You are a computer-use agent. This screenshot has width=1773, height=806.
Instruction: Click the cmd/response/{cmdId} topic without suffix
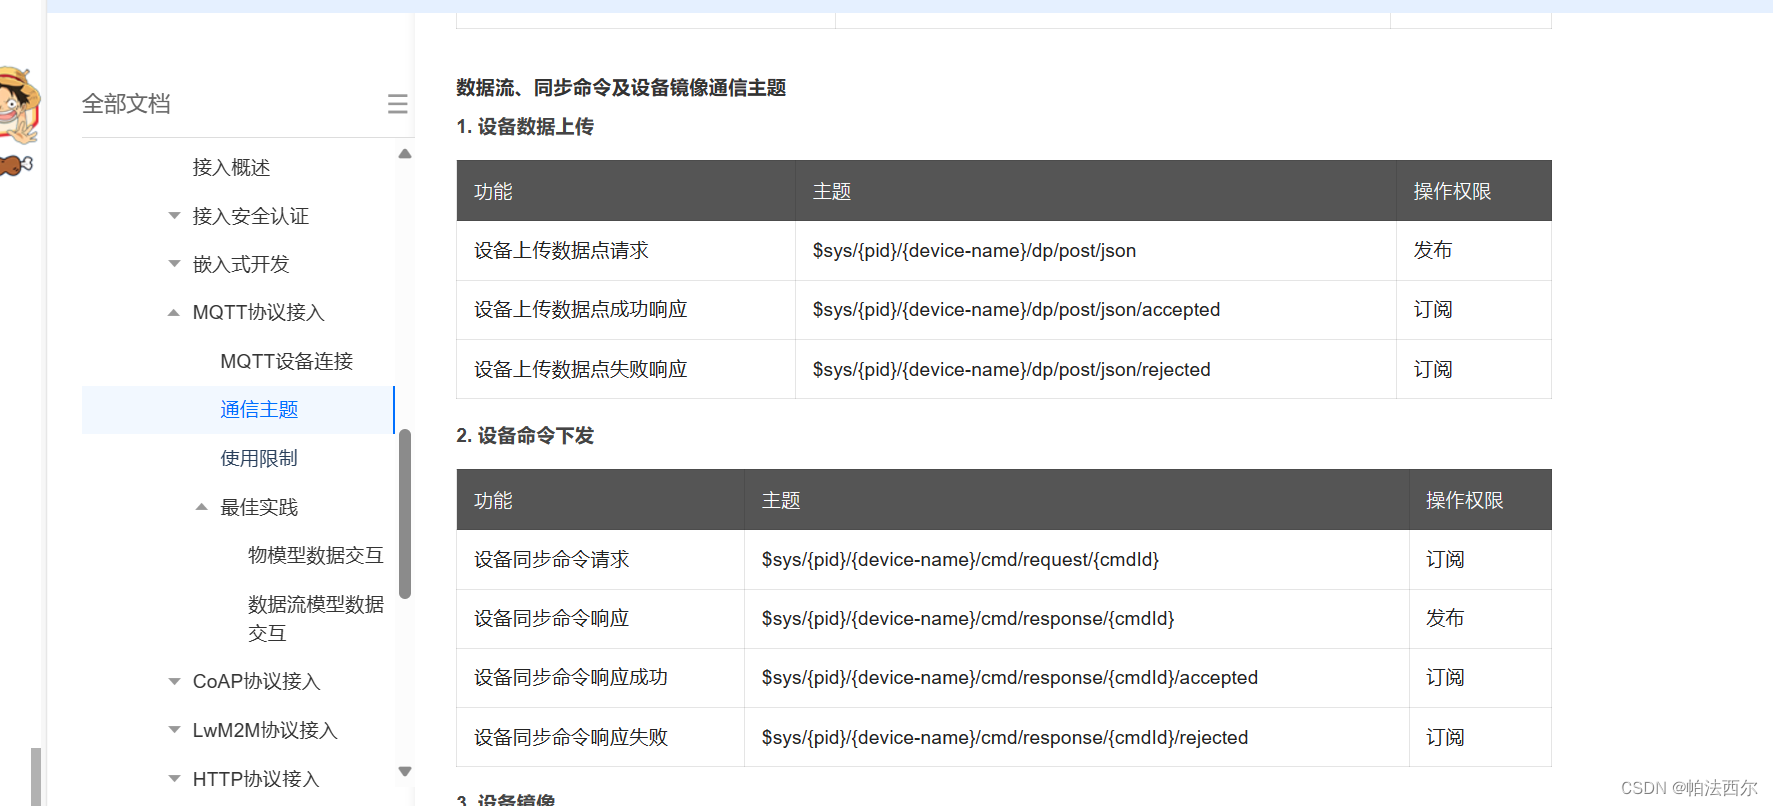click(x=1077, y=619)
